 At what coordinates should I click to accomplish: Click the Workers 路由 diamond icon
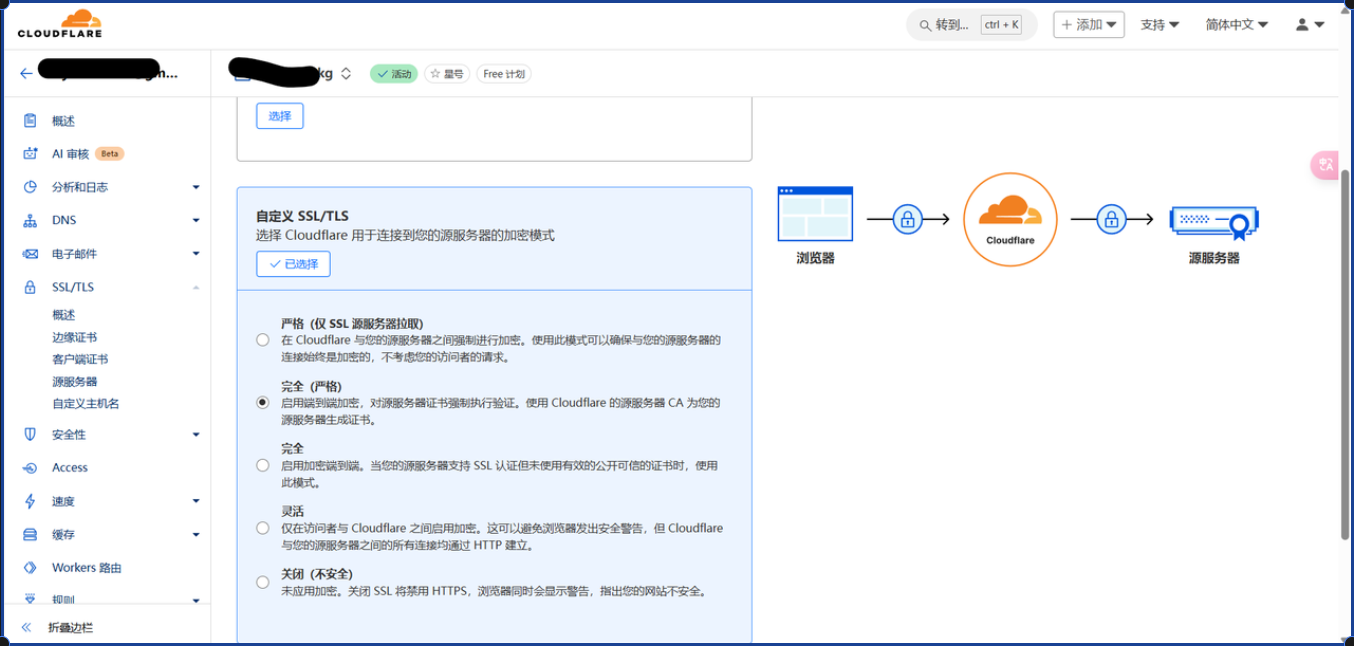pyautogui.click(x=30, y=568)
